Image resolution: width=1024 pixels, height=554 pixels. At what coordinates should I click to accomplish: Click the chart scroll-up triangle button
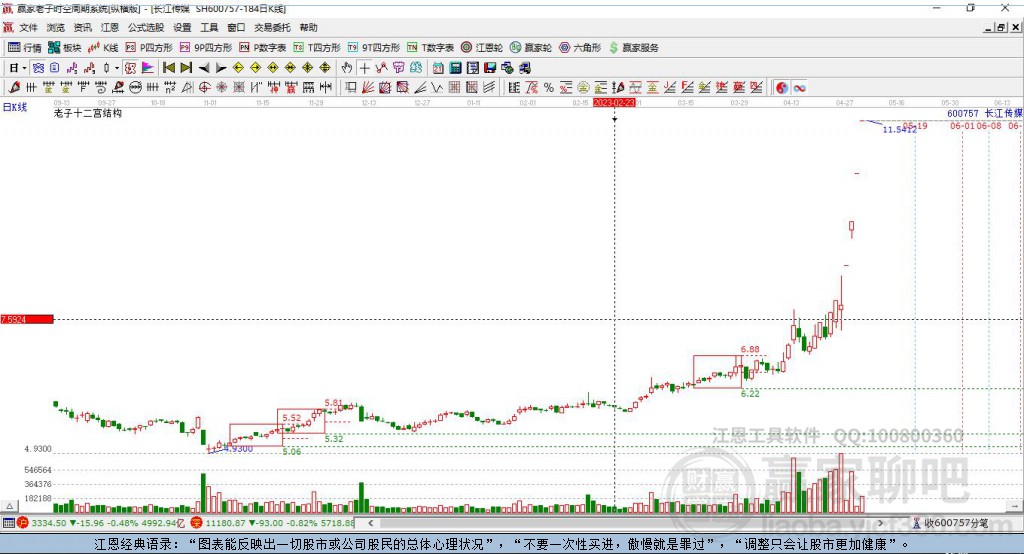click(9, 506)
